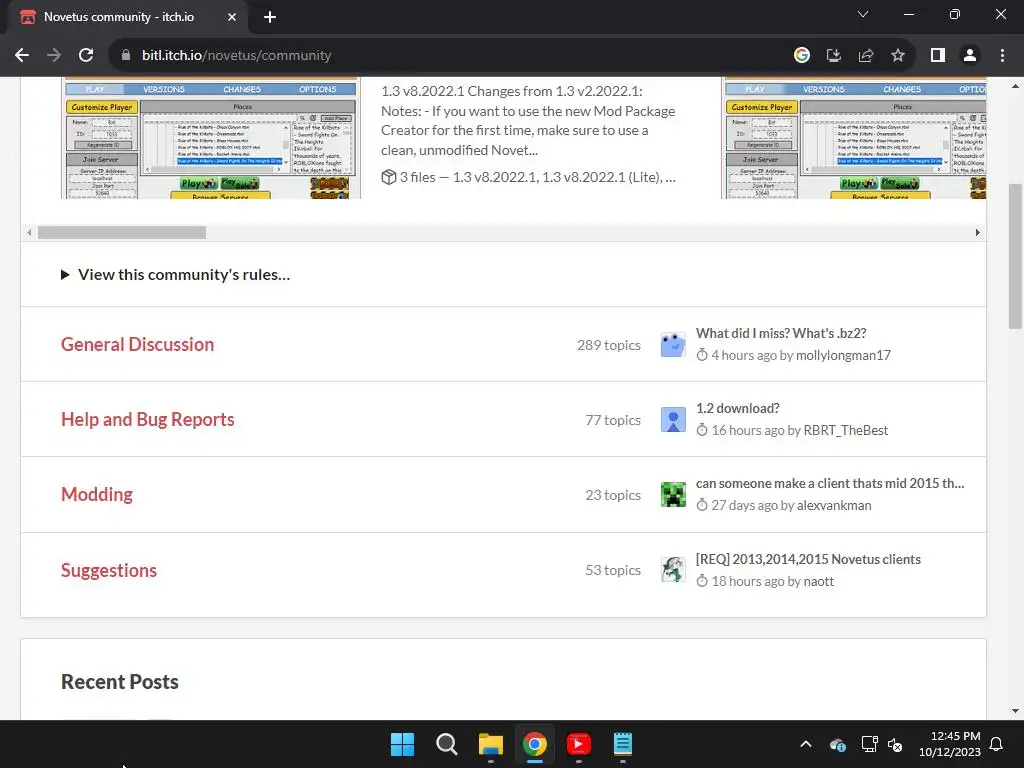Open topic 1.2 download?
The width and height of the screenshot is (1024, 768).
tap(737, 408)
